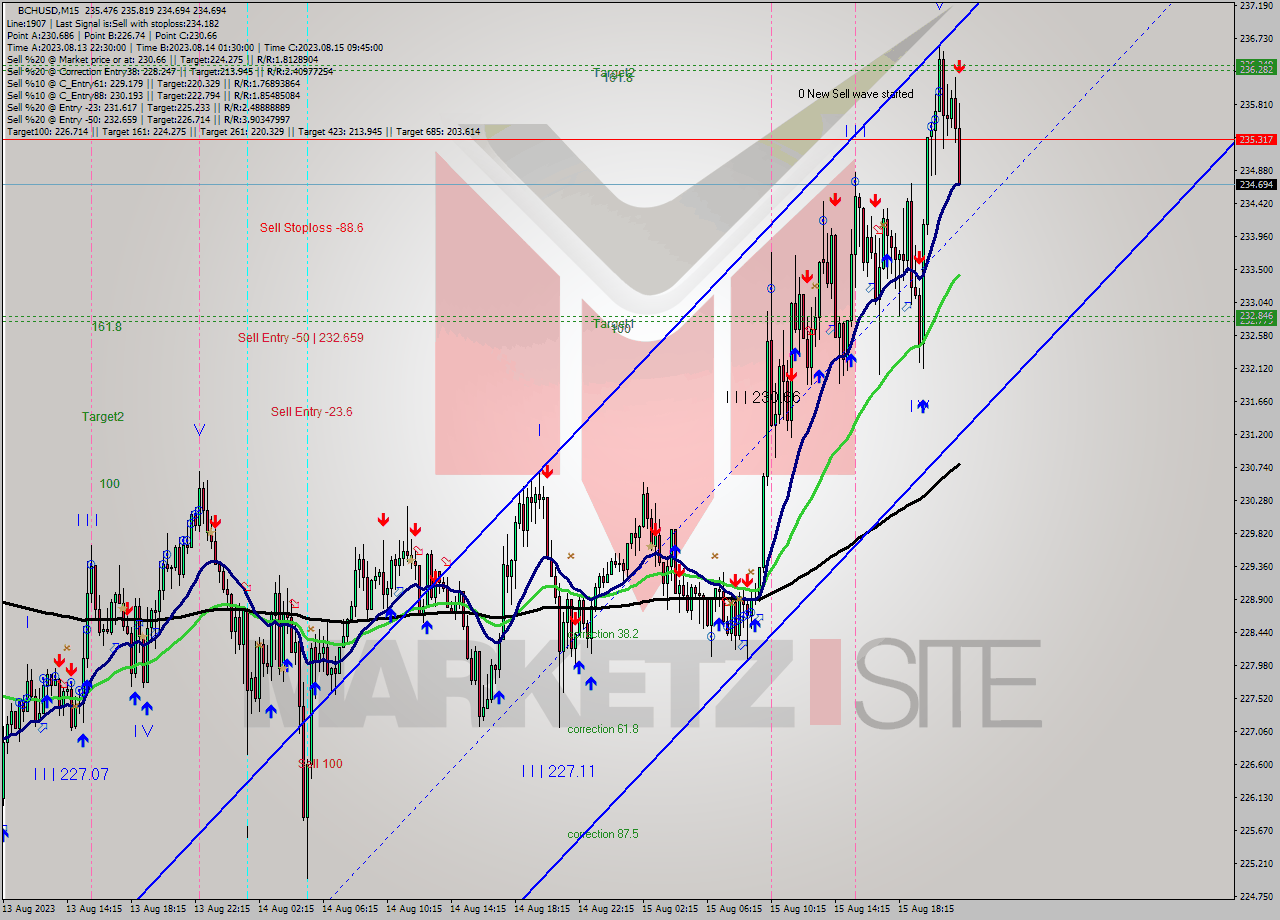Click the 225.210 price scale value

pos(1255,864)
